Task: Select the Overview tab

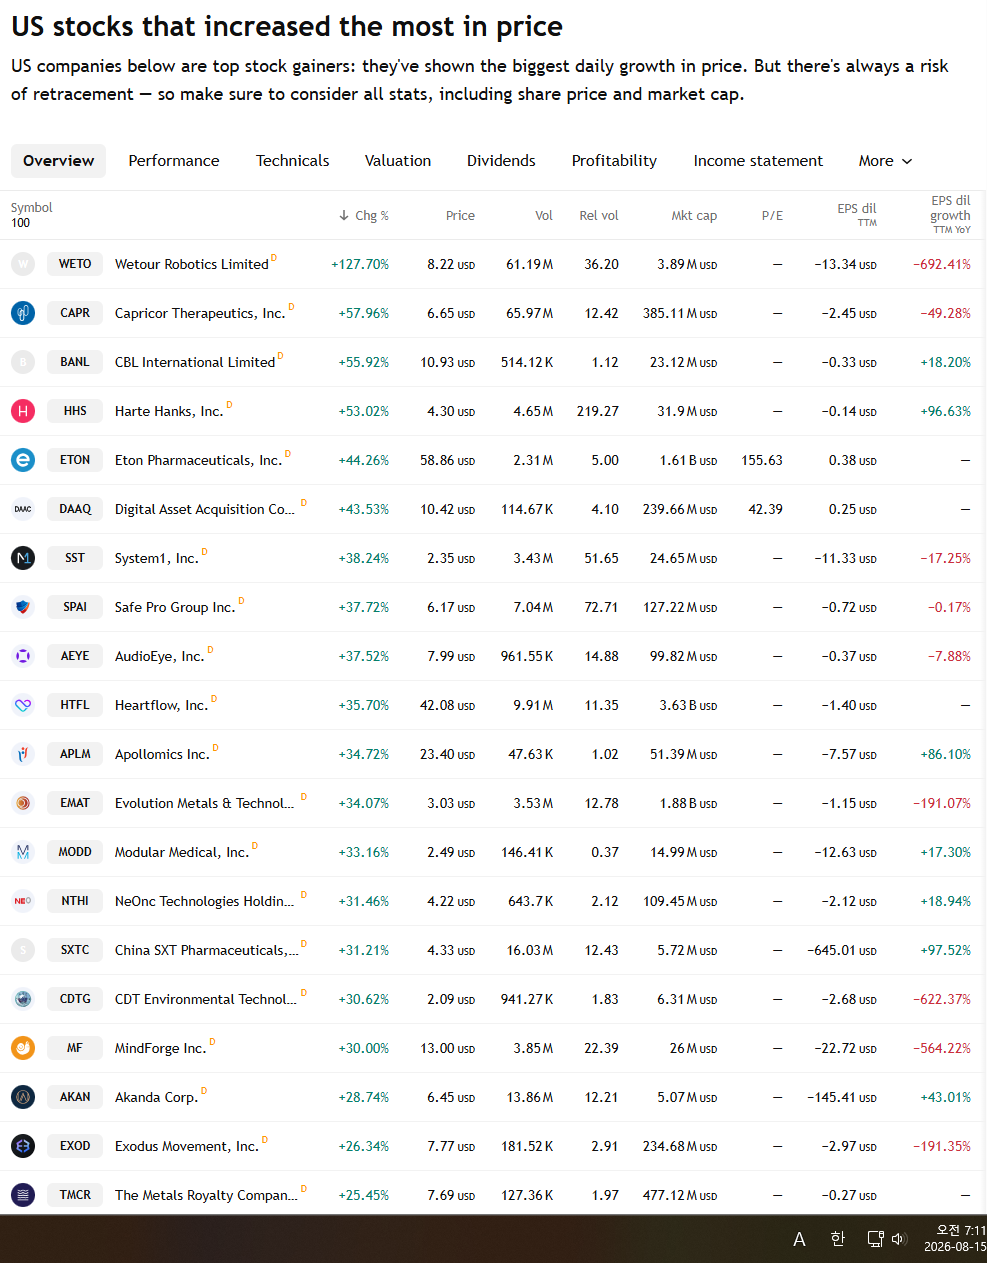Action: click(x=59, y=161)
